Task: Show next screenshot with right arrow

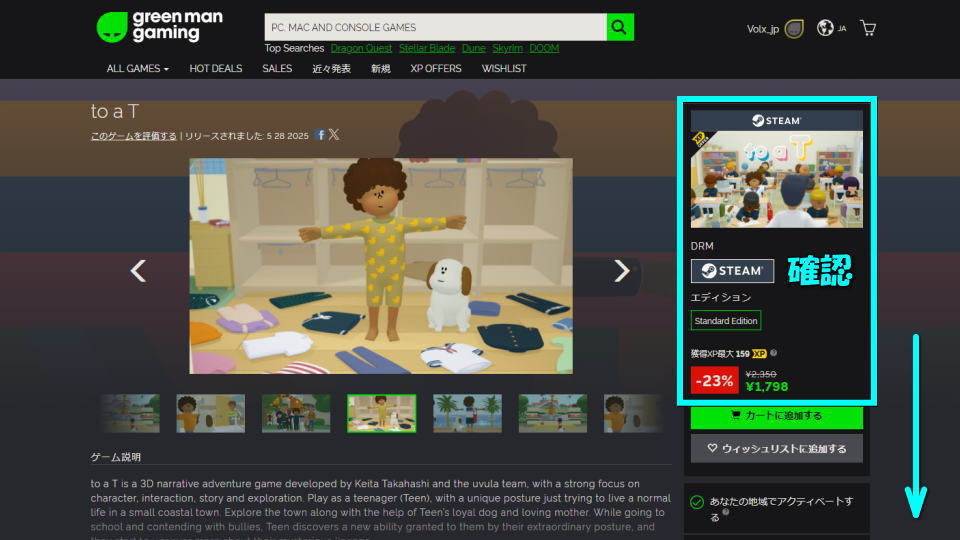Action: (x=621, y=271)
